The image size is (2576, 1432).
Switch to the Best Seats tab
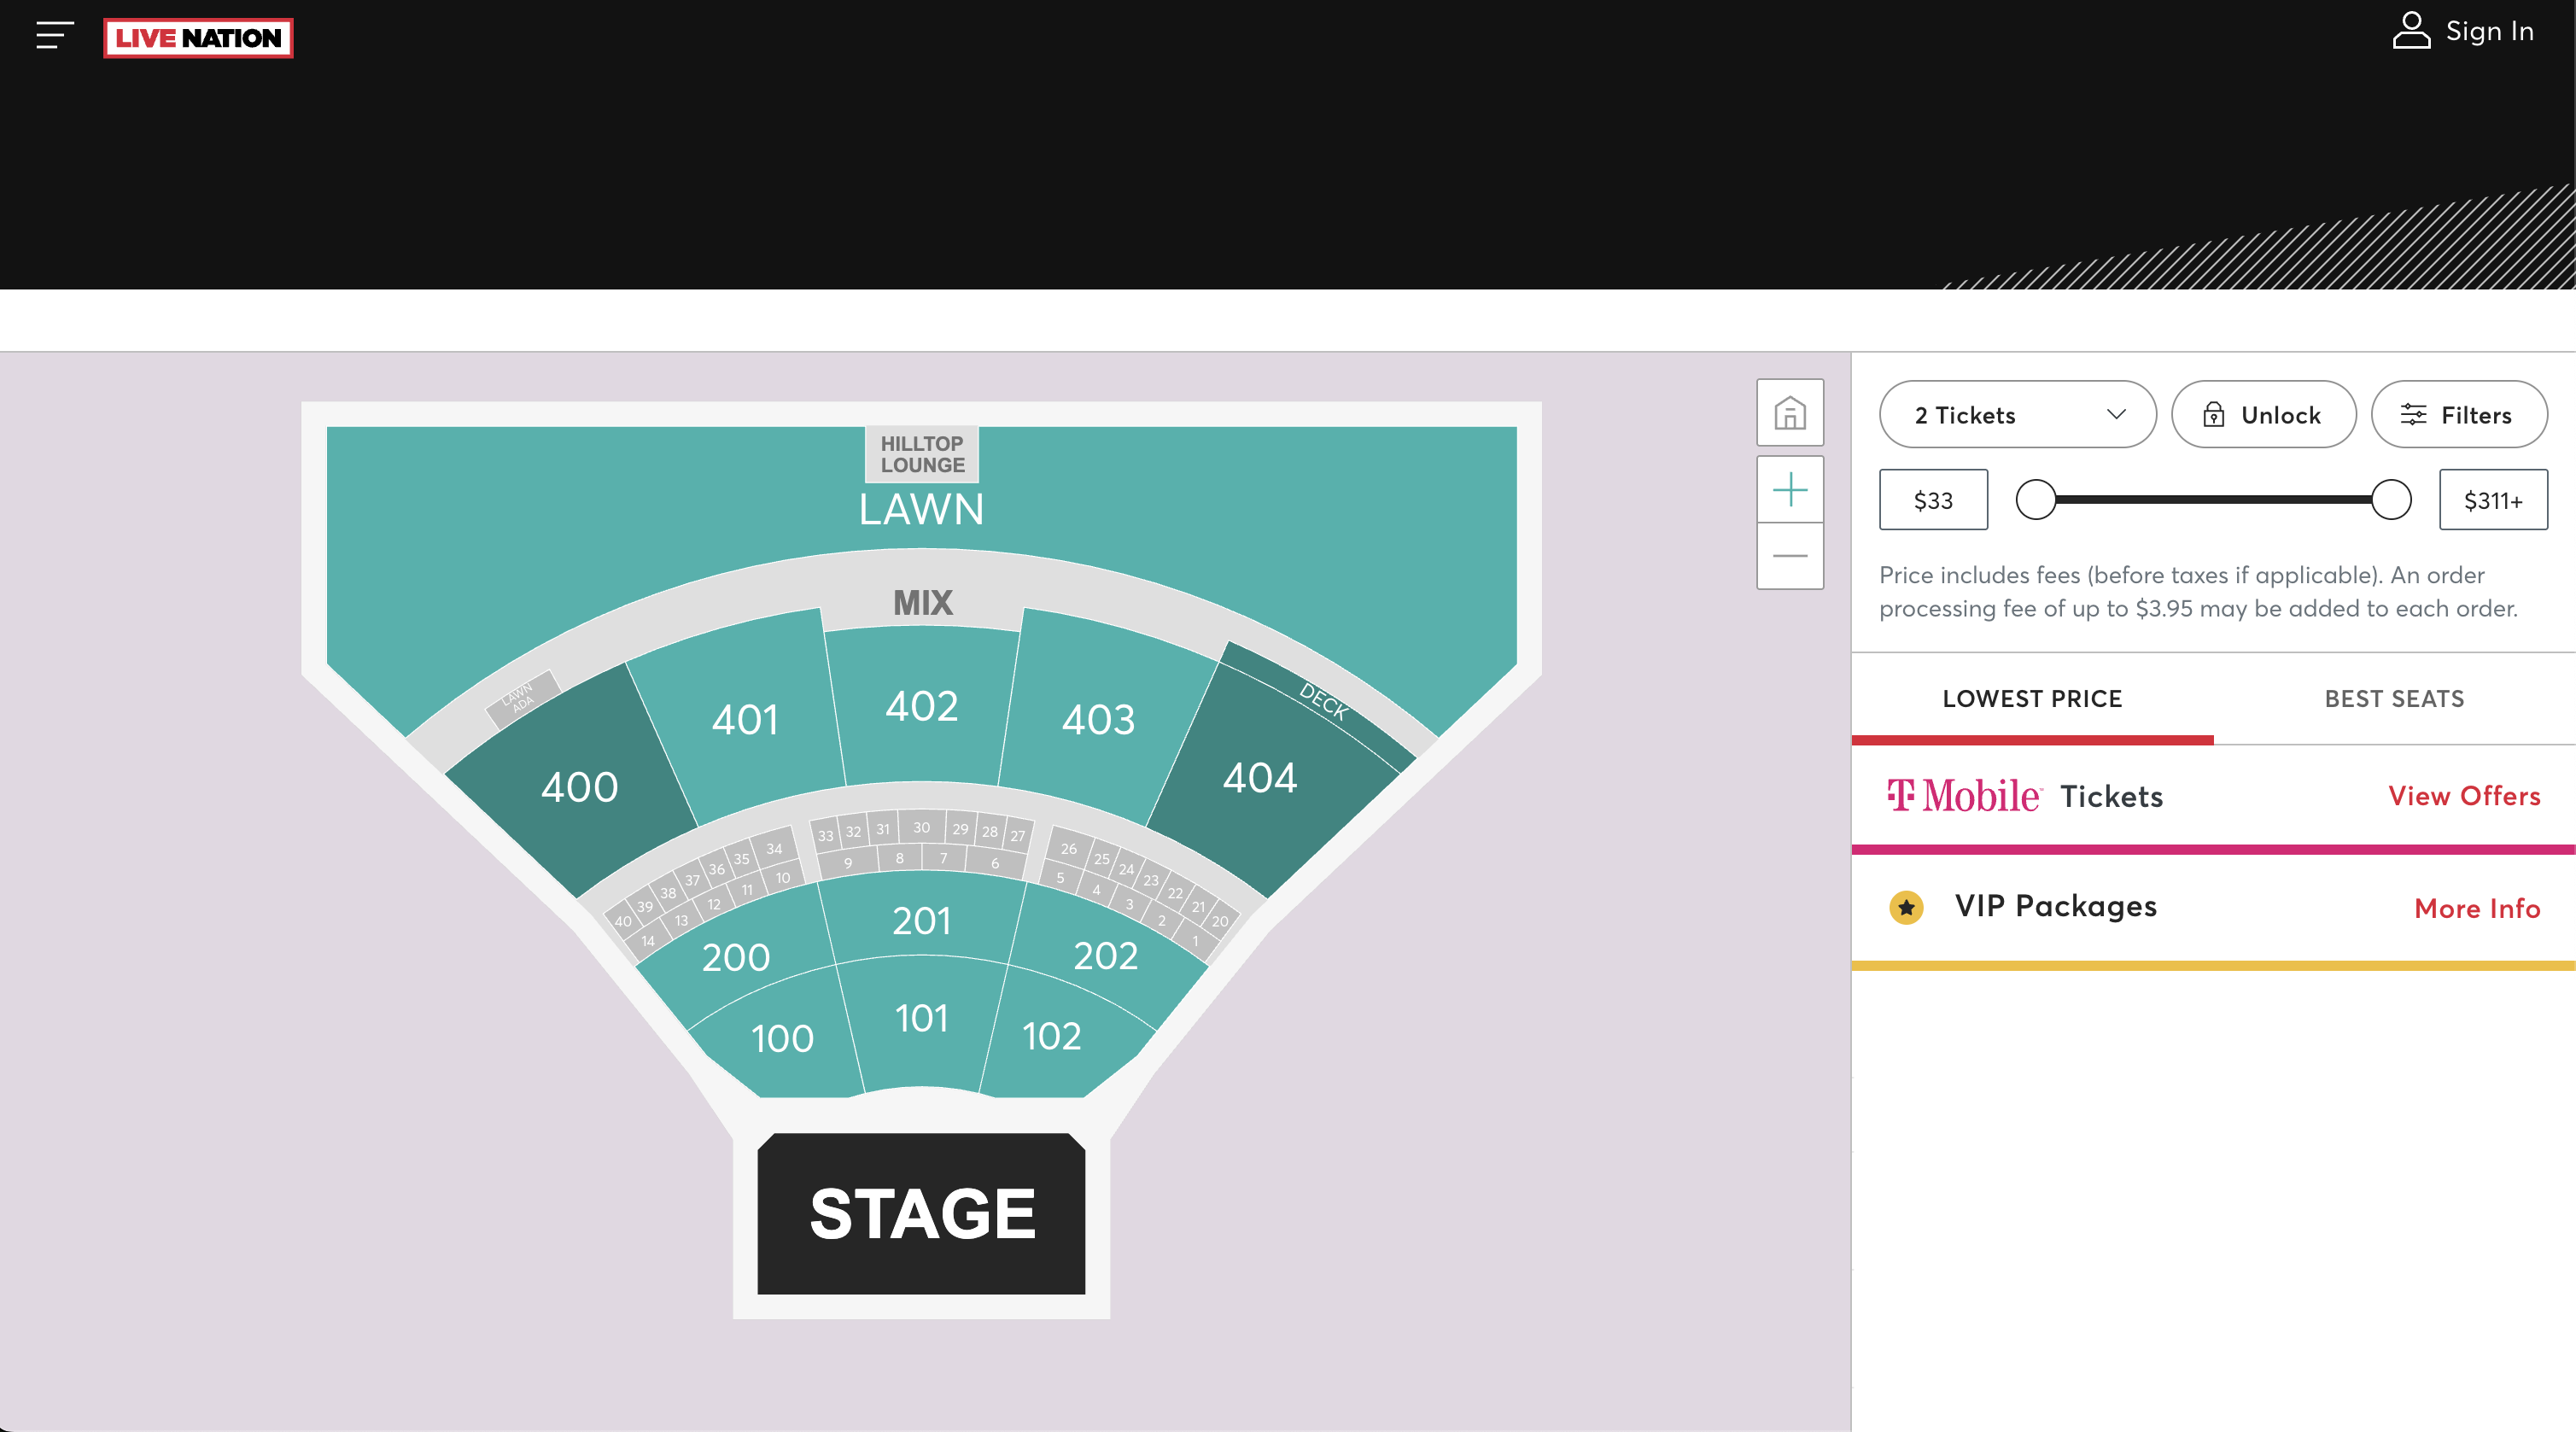(2394, 699)
